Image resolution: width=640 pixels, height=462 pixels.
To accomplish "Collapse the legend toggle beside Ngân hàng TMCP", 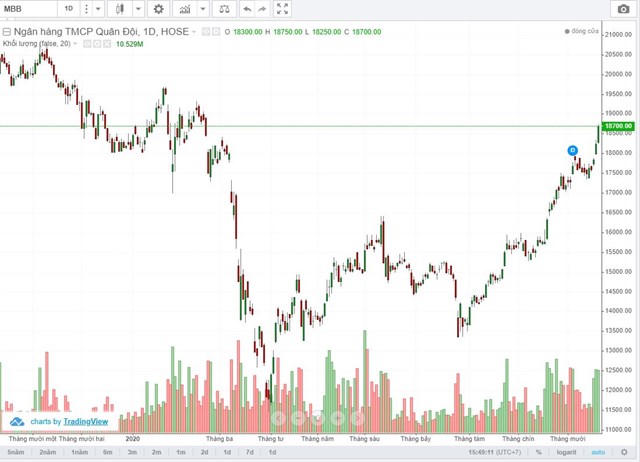I will click(x=6, y=32).
